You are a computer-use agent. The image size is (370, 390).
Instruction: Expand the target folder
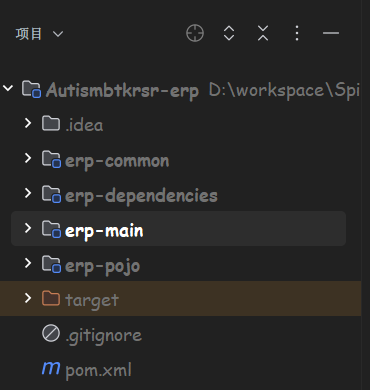pos(28,298)
